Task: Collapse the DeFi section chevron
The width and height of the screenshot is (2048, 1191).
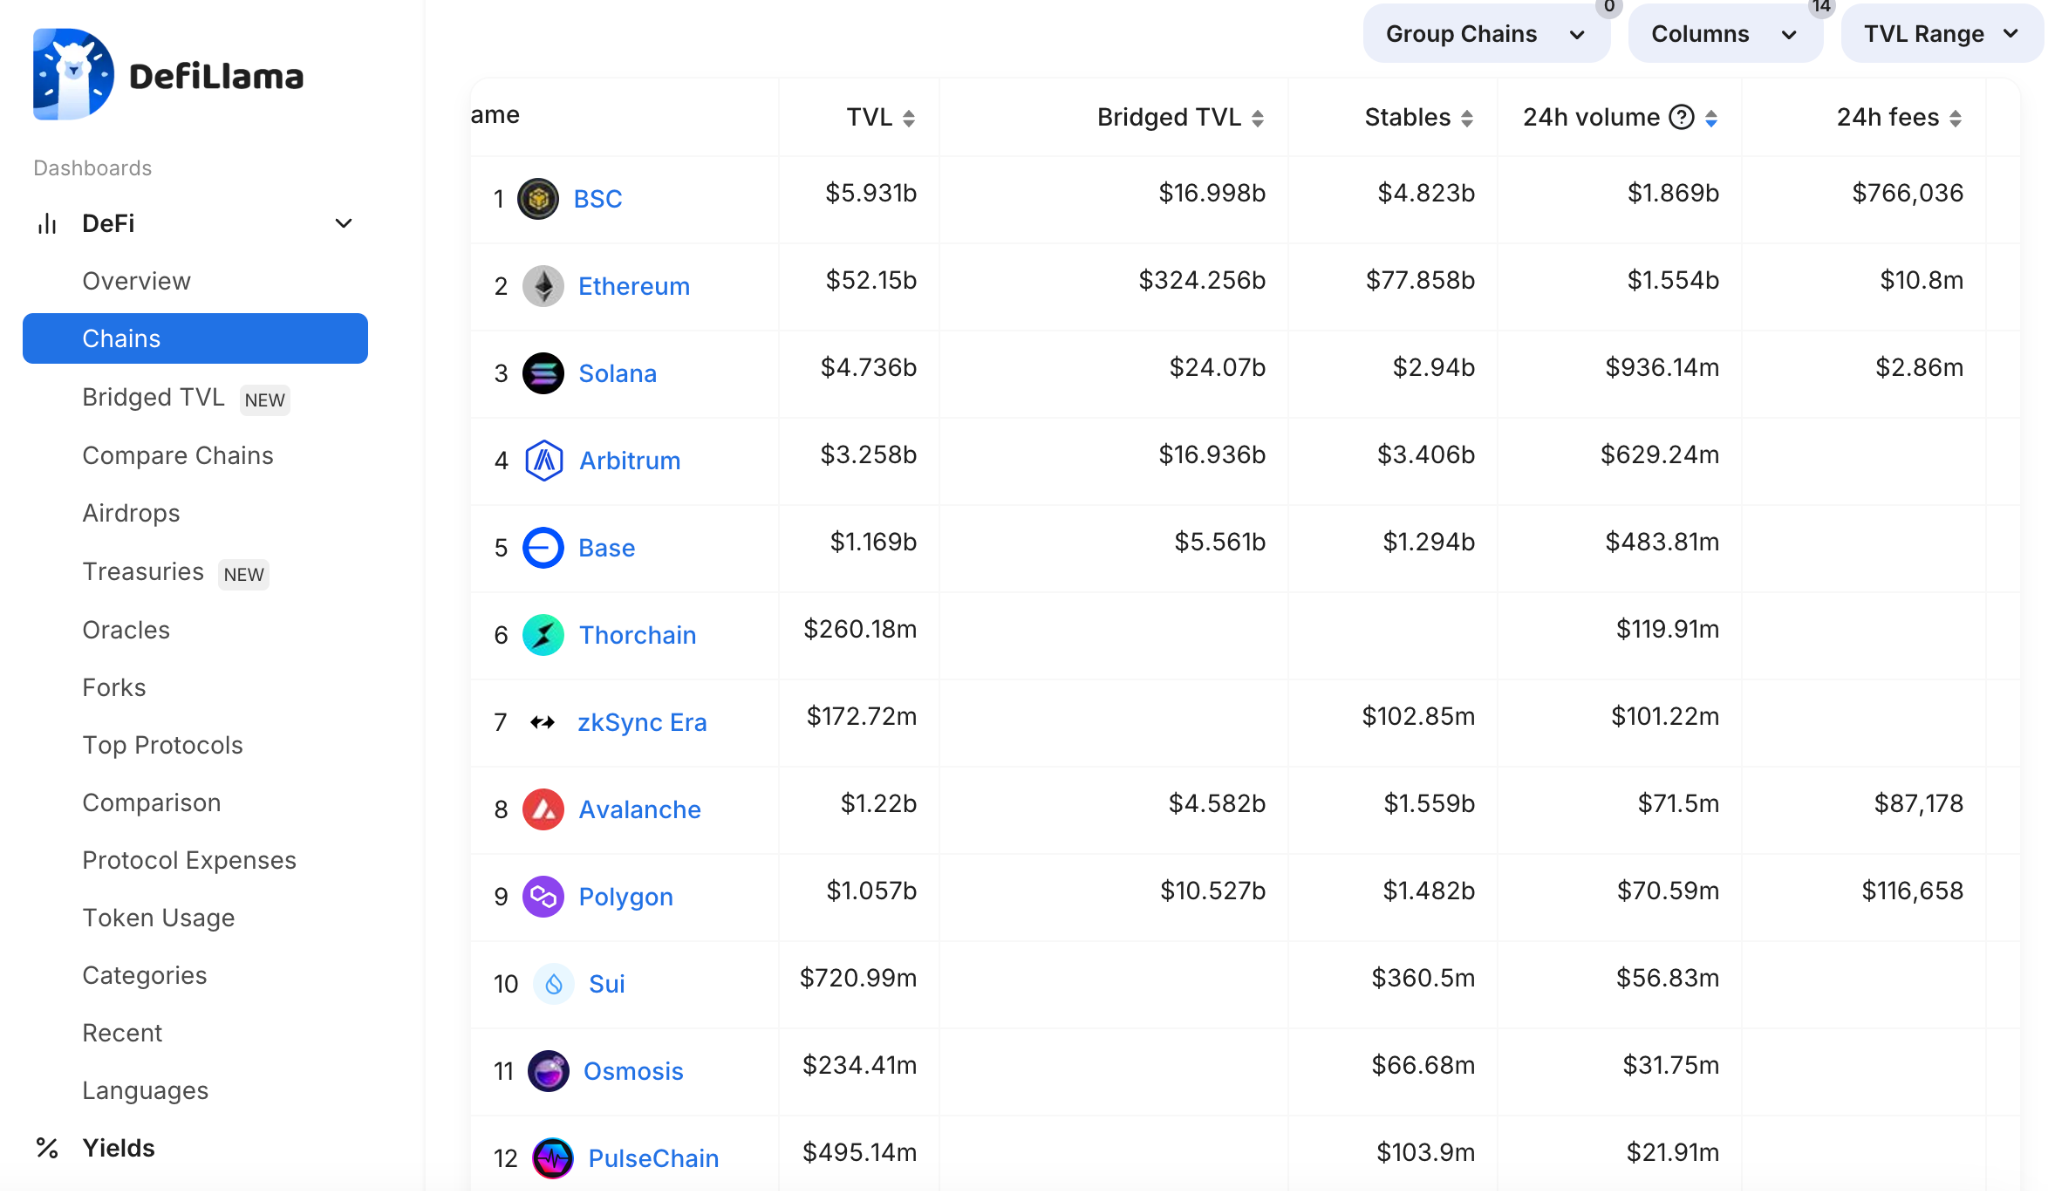Action: coord(343,223)
